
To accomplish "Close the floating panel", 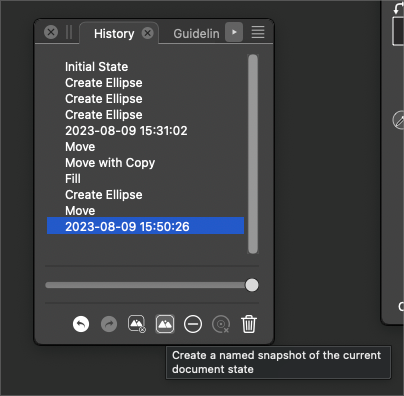I will 51,32.
